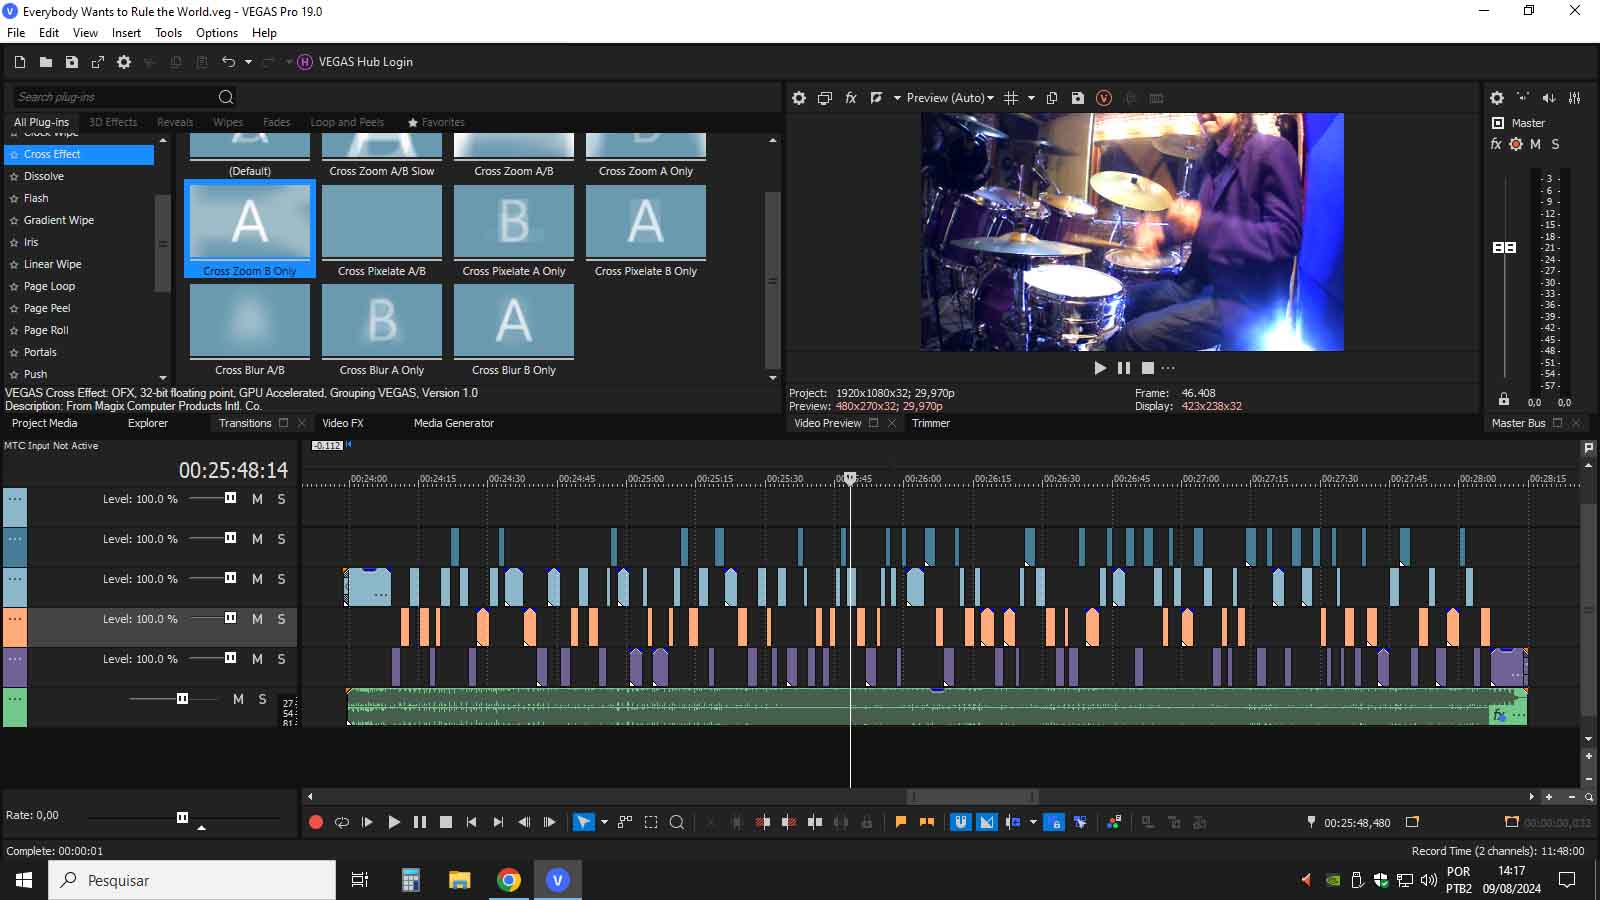Select the Normal Edit tool
Image resolution: width=1600 pixels, height=900 pixels.
tap(583, 822)
